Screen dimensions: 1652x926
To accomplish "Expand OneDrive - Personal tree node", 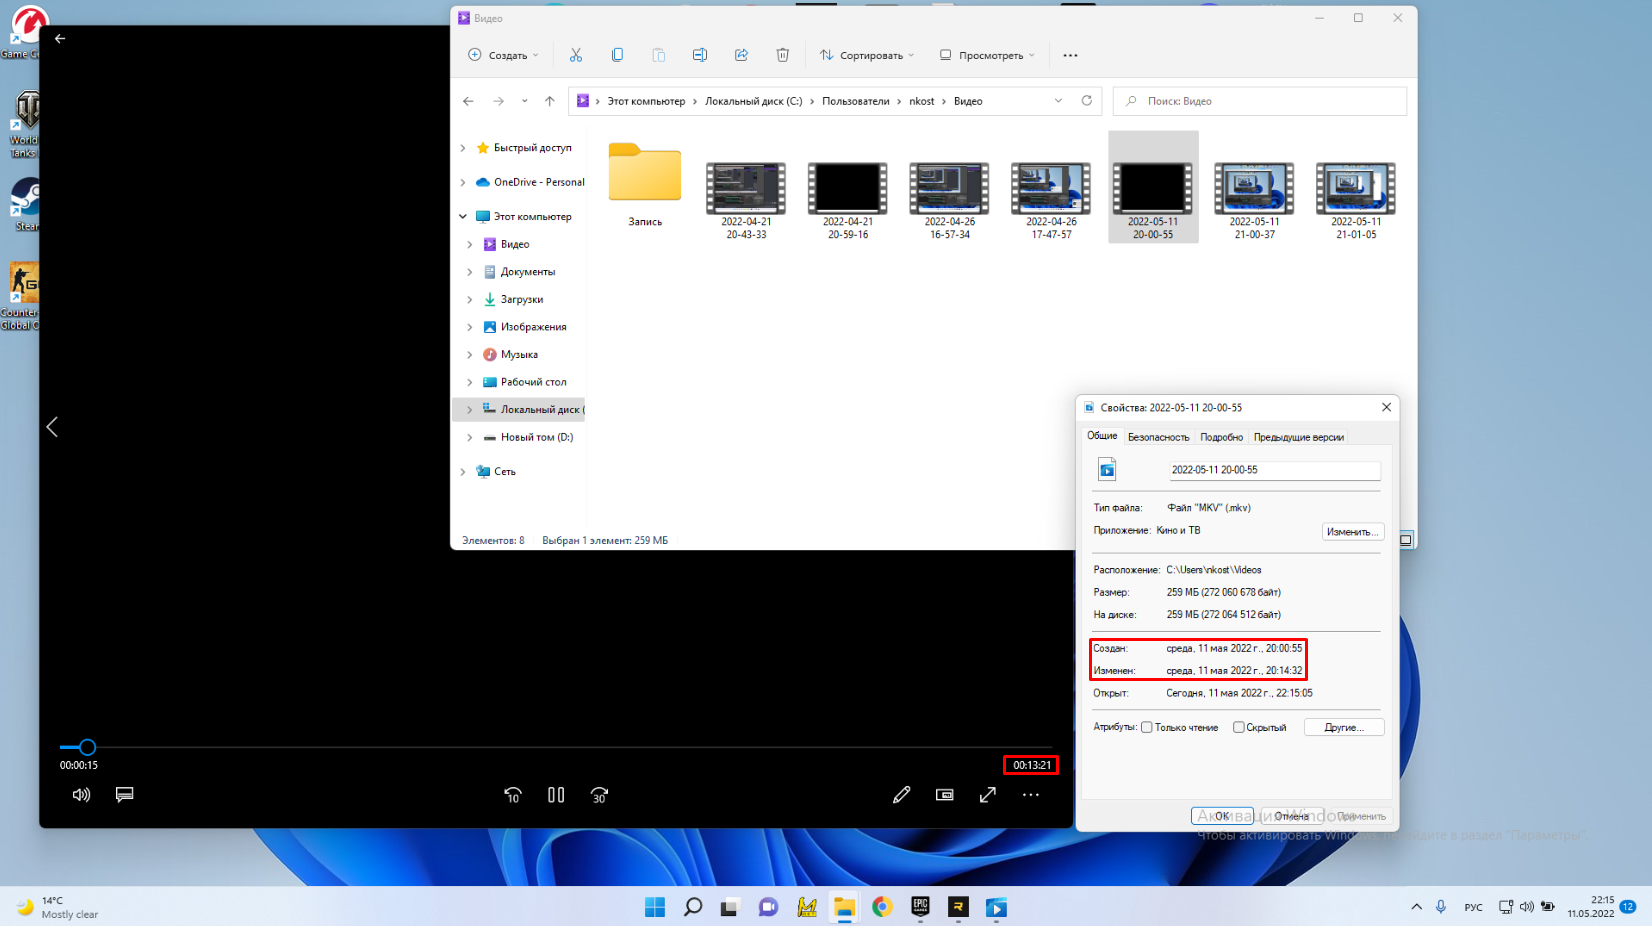I will 462,182.
